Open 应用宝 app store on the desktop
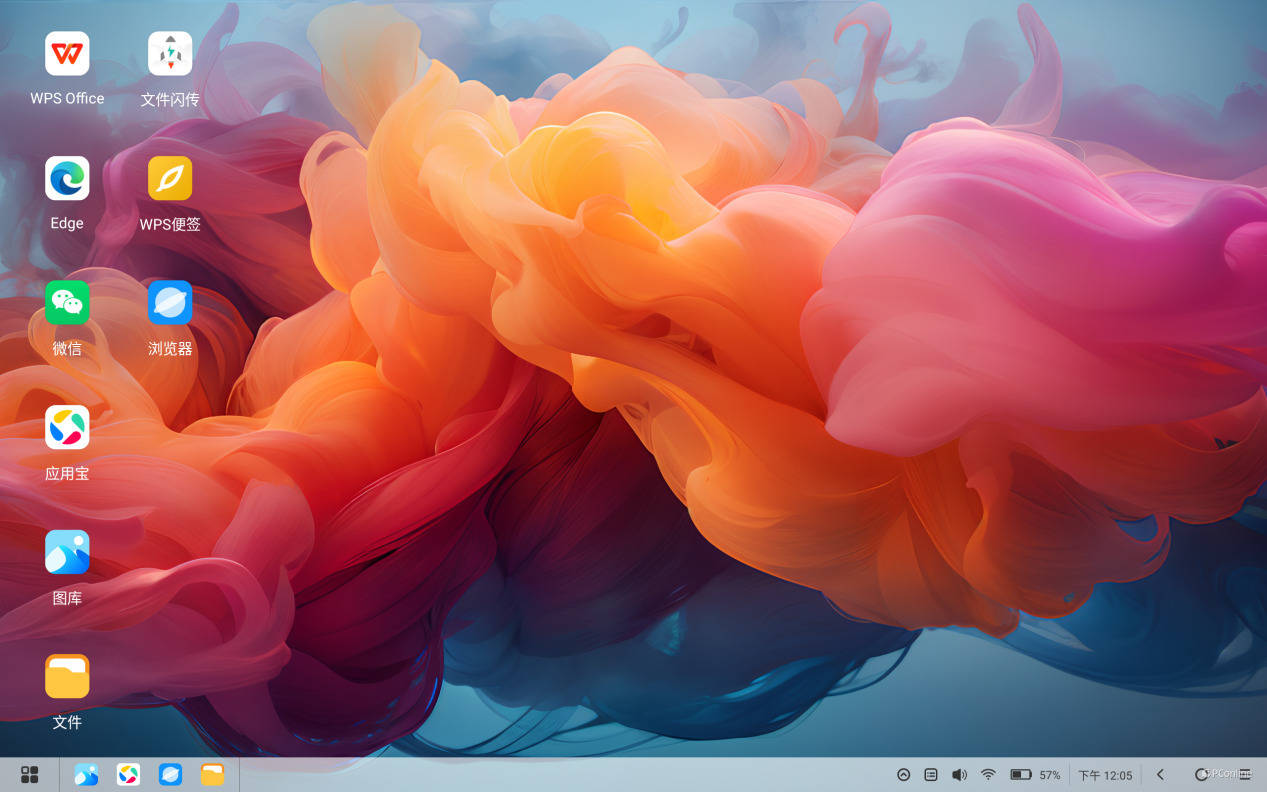This screenshot has height=792, width=1267. pos(67,428)
